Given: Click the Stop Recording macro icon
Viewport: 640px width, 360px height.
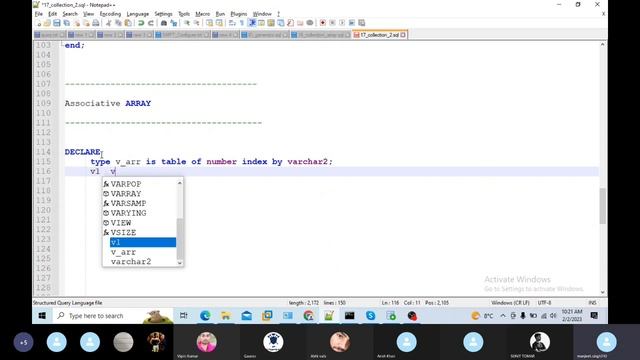Looking at the screenshot, I should pyautogui.click(x=333, y=23).
